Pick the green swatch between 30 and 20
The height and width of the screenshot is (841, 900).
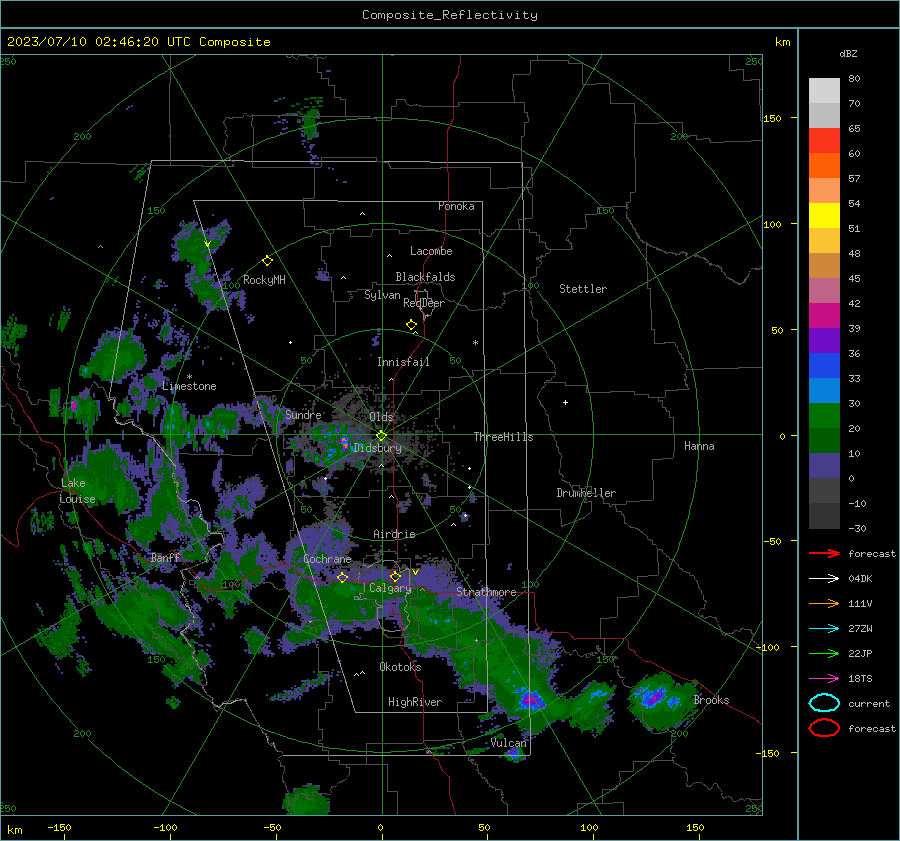(x=824, y=416)
